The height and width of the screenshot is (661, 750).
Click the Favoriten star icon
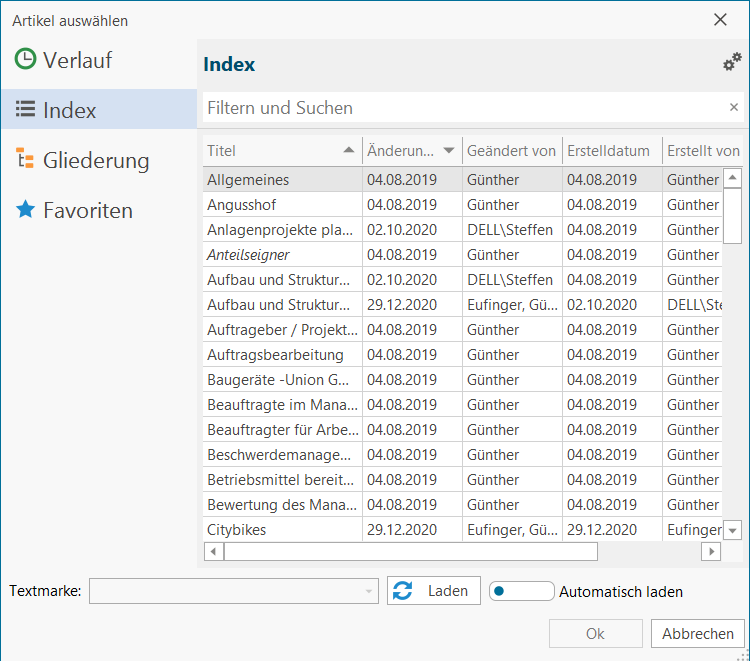click(25, 209)
